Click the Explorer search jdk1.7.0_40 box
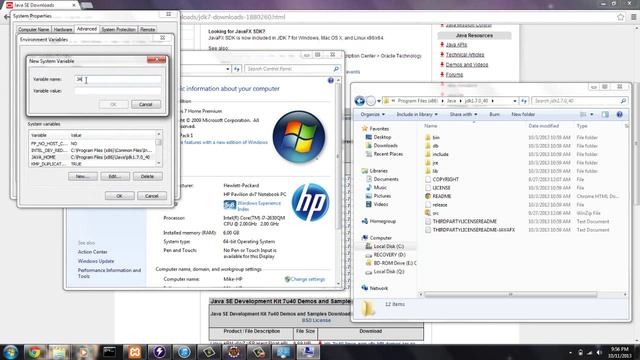 point(580,101)
